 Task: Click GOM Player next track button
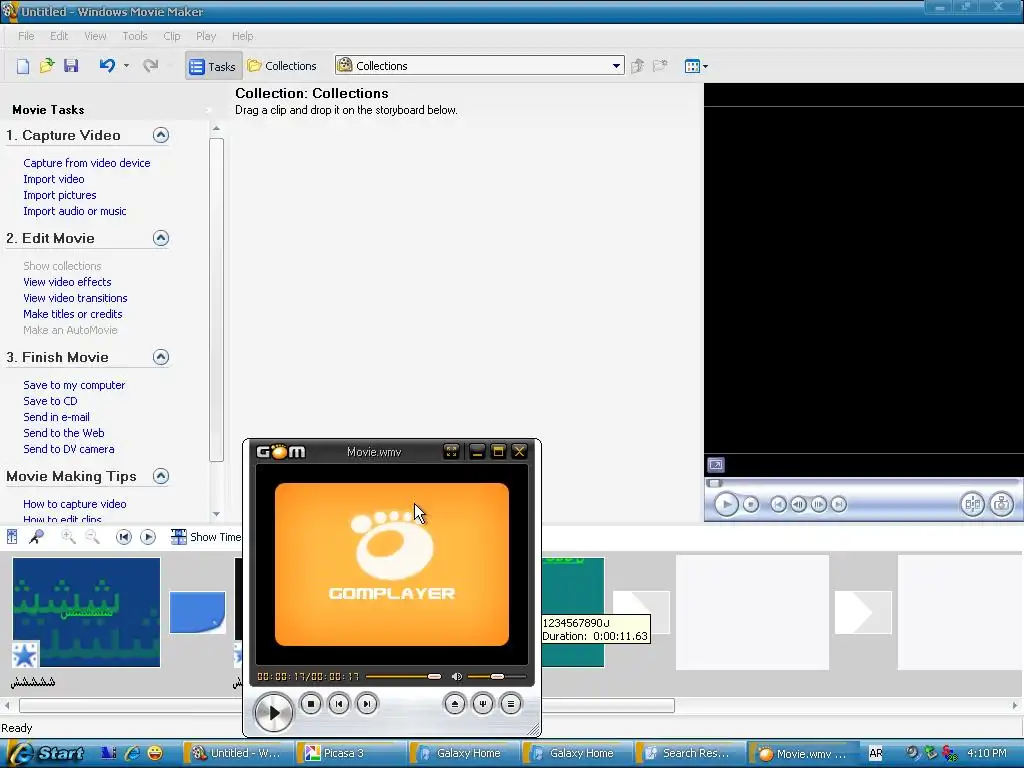(367, 703)
